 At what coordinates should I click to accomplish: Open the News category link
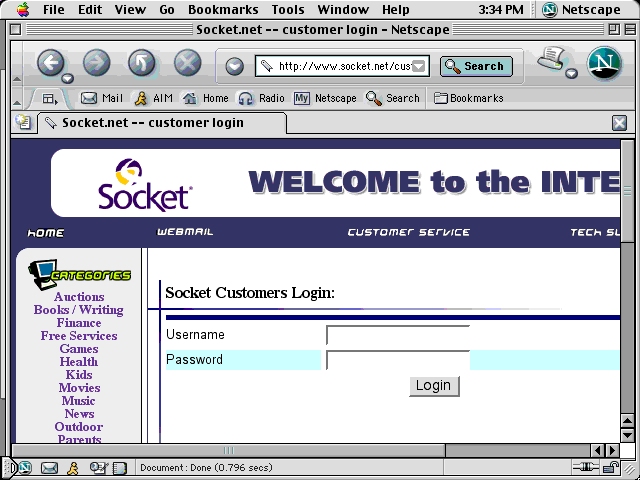pyautogui.click(x=79, y=414)
